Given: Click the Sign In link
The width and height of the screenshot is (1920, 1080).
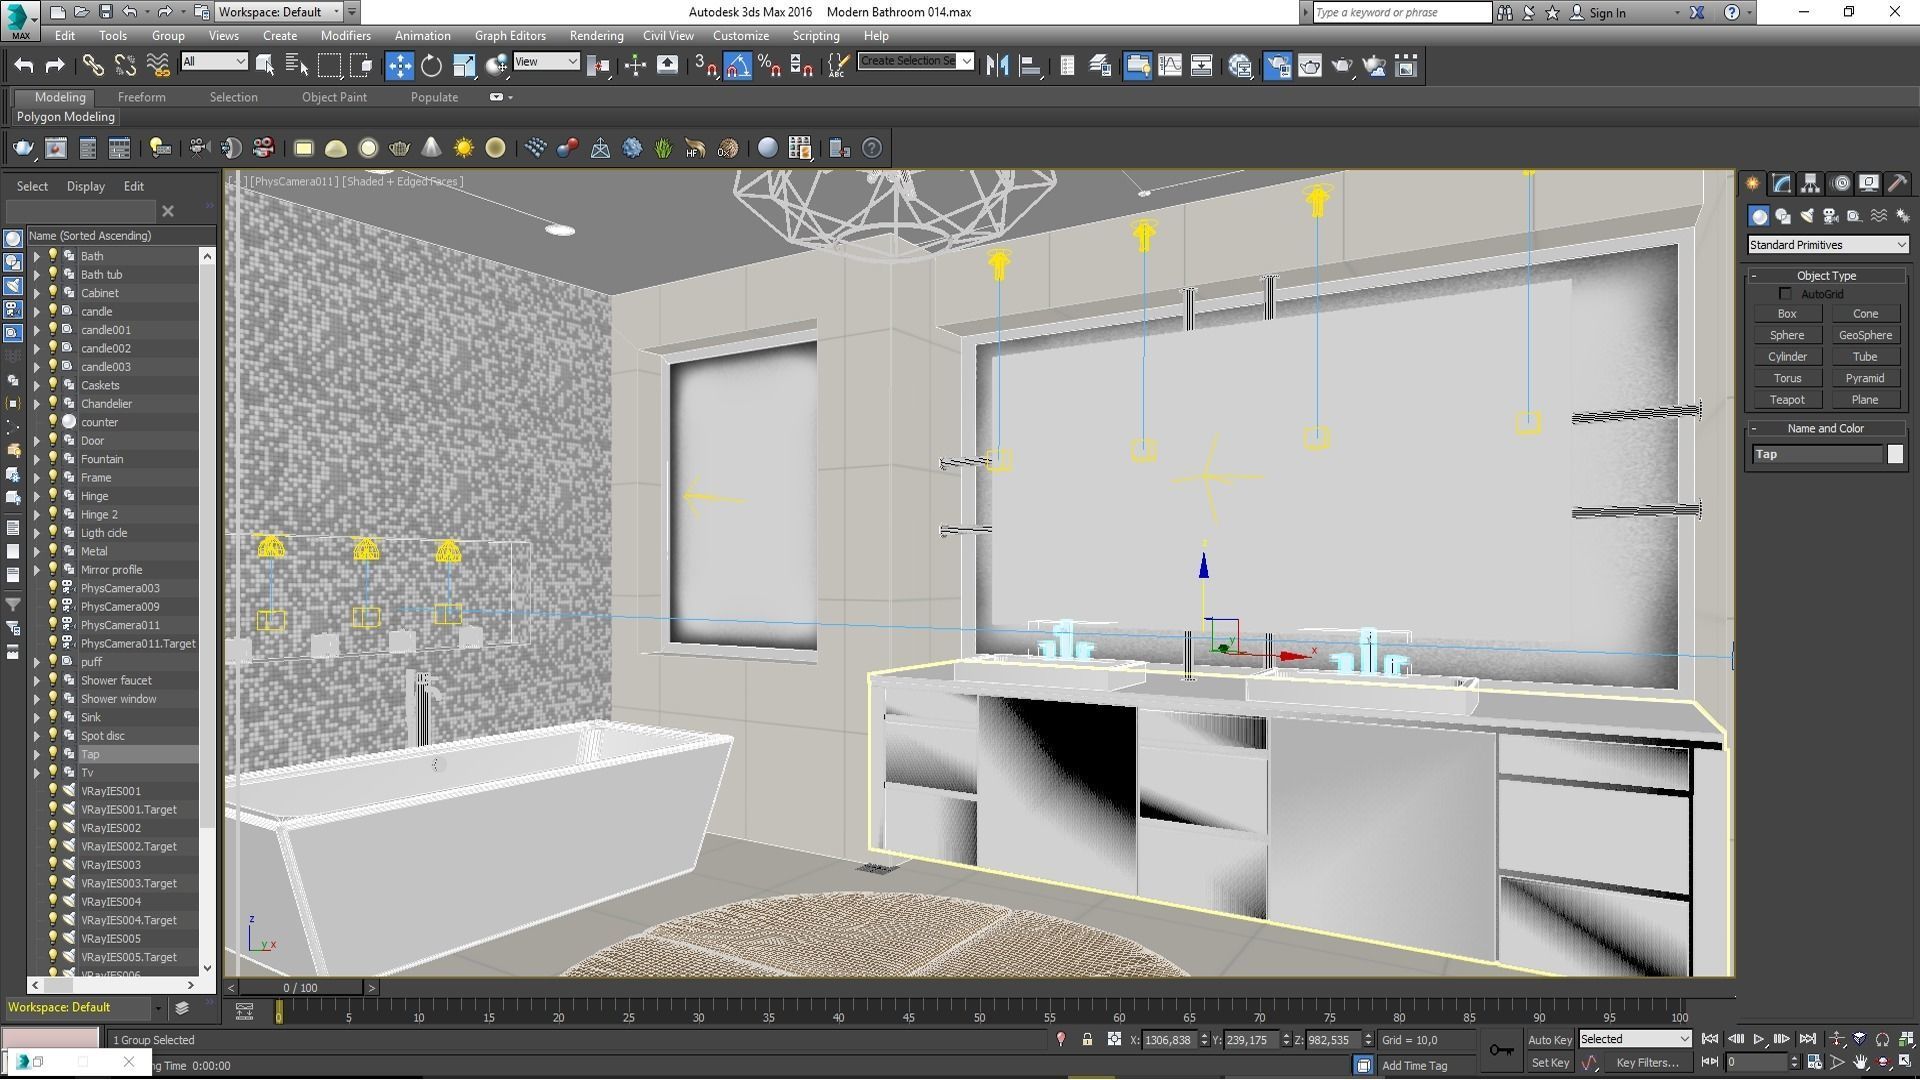Looking at the screenshot, I should 1607,13.
